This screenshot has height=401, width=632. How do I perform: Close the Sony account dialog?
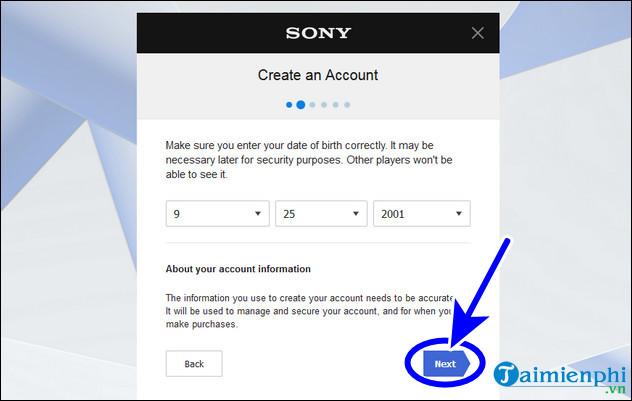(478, 33)
